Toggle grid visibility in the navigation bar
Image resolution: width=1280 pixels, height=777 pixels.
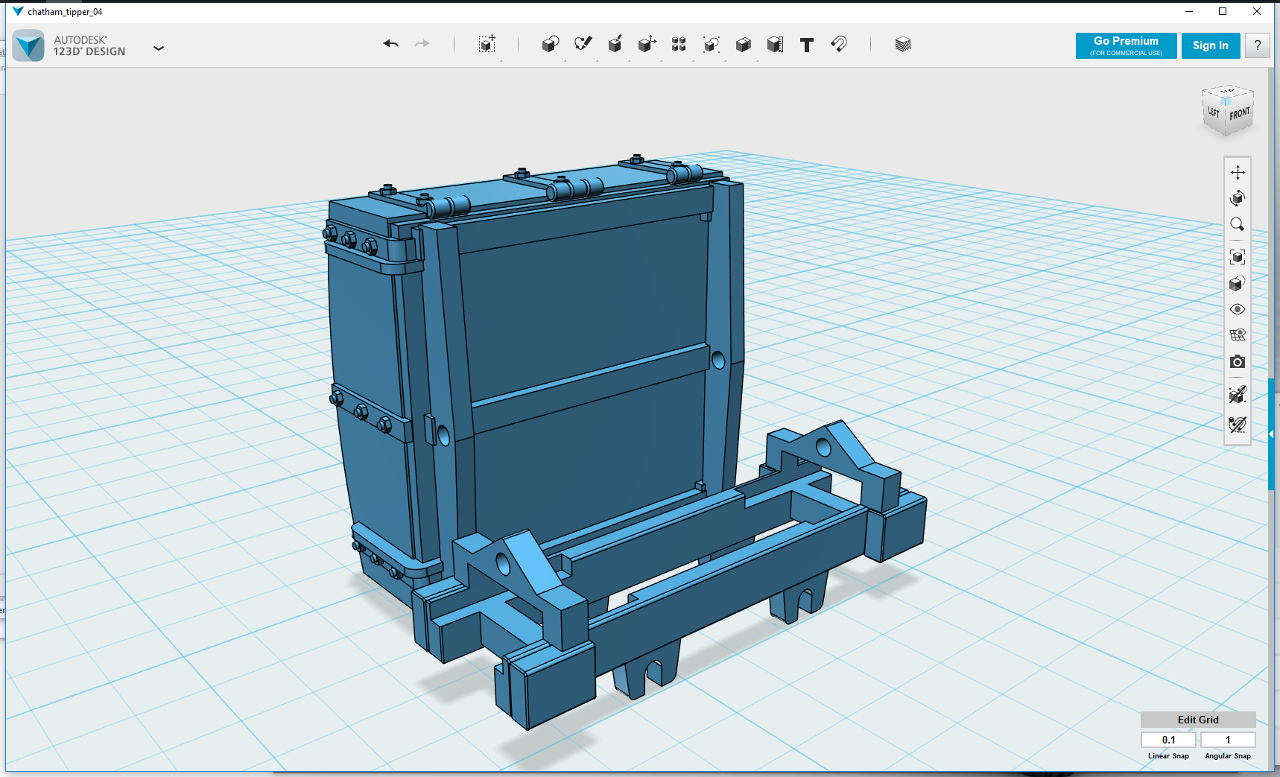(x=1238, y=336)
